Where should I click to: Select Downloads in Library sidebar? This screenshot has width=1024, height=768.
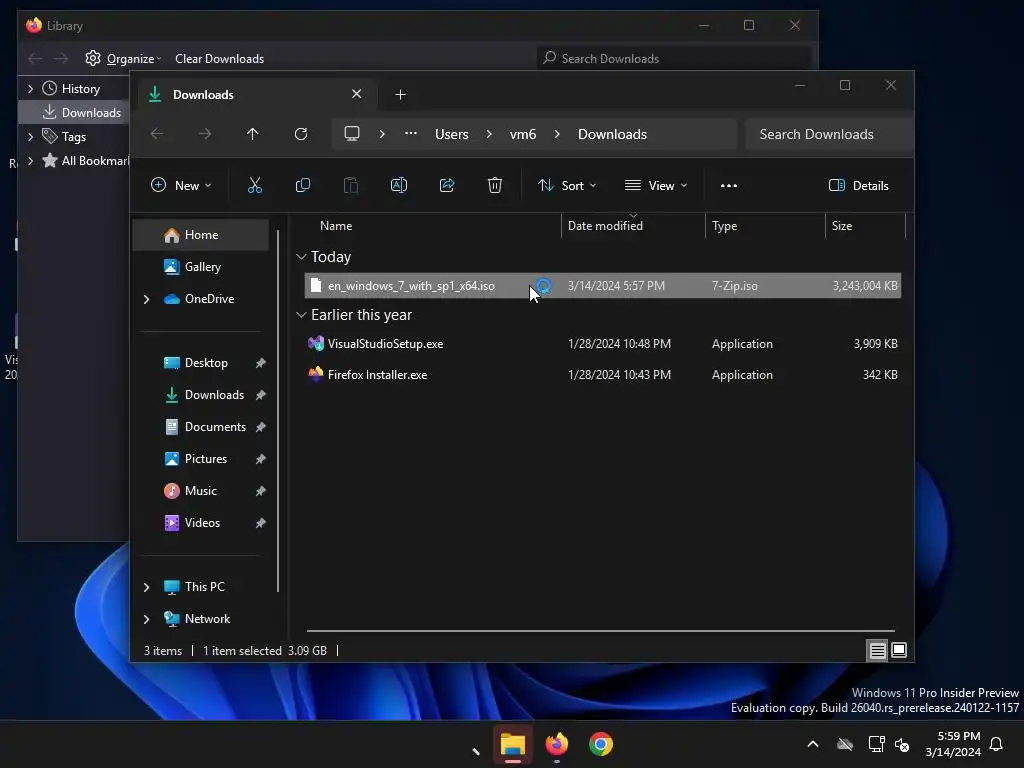[x=73, y=113]
